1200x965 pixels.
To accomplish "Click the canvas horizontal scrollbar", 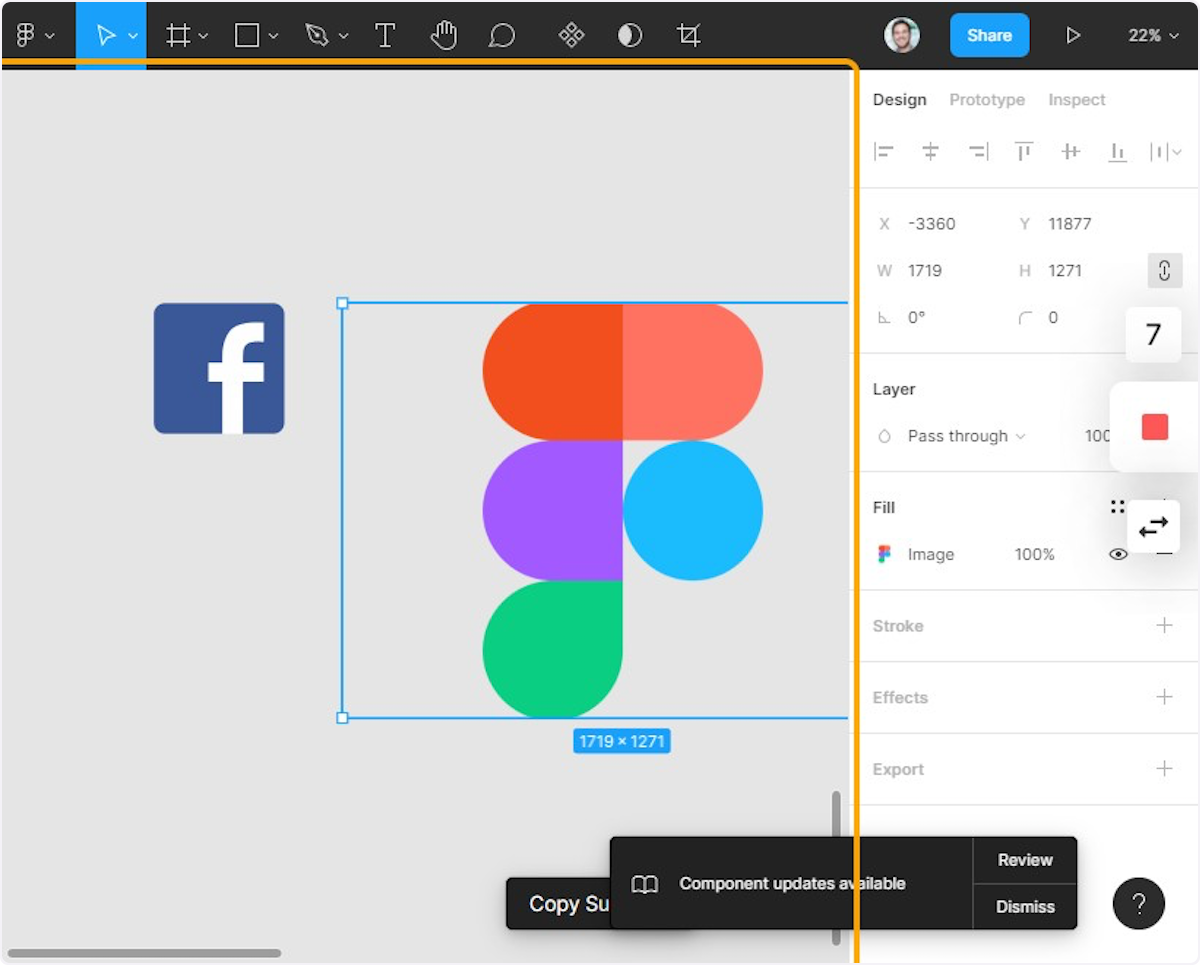I will click(x=145, y=953).
